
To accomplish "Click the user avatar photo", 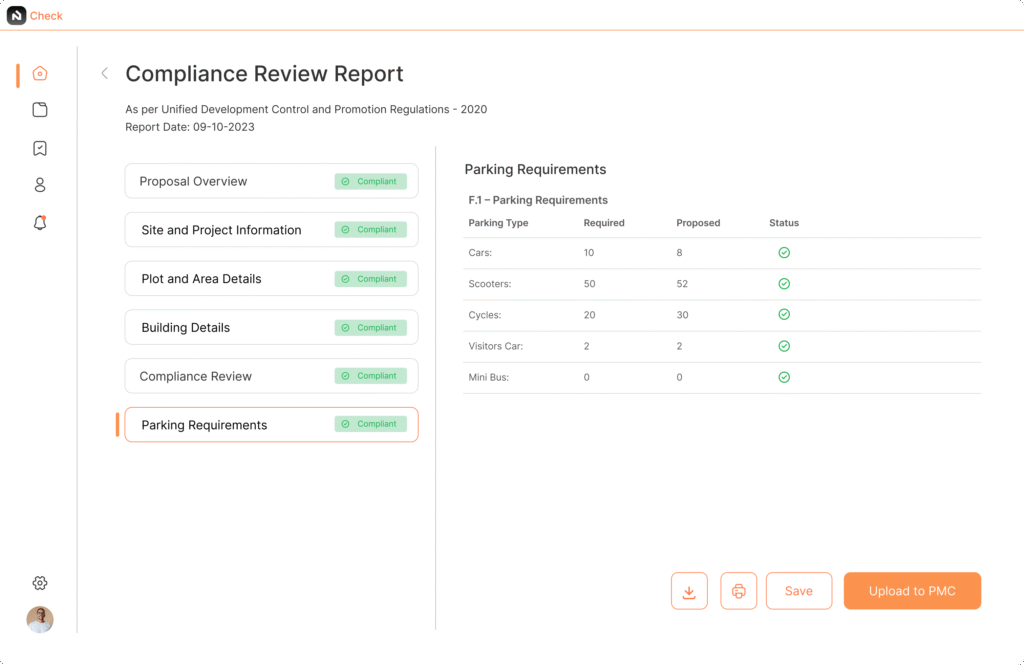I will tap(40, 620).
